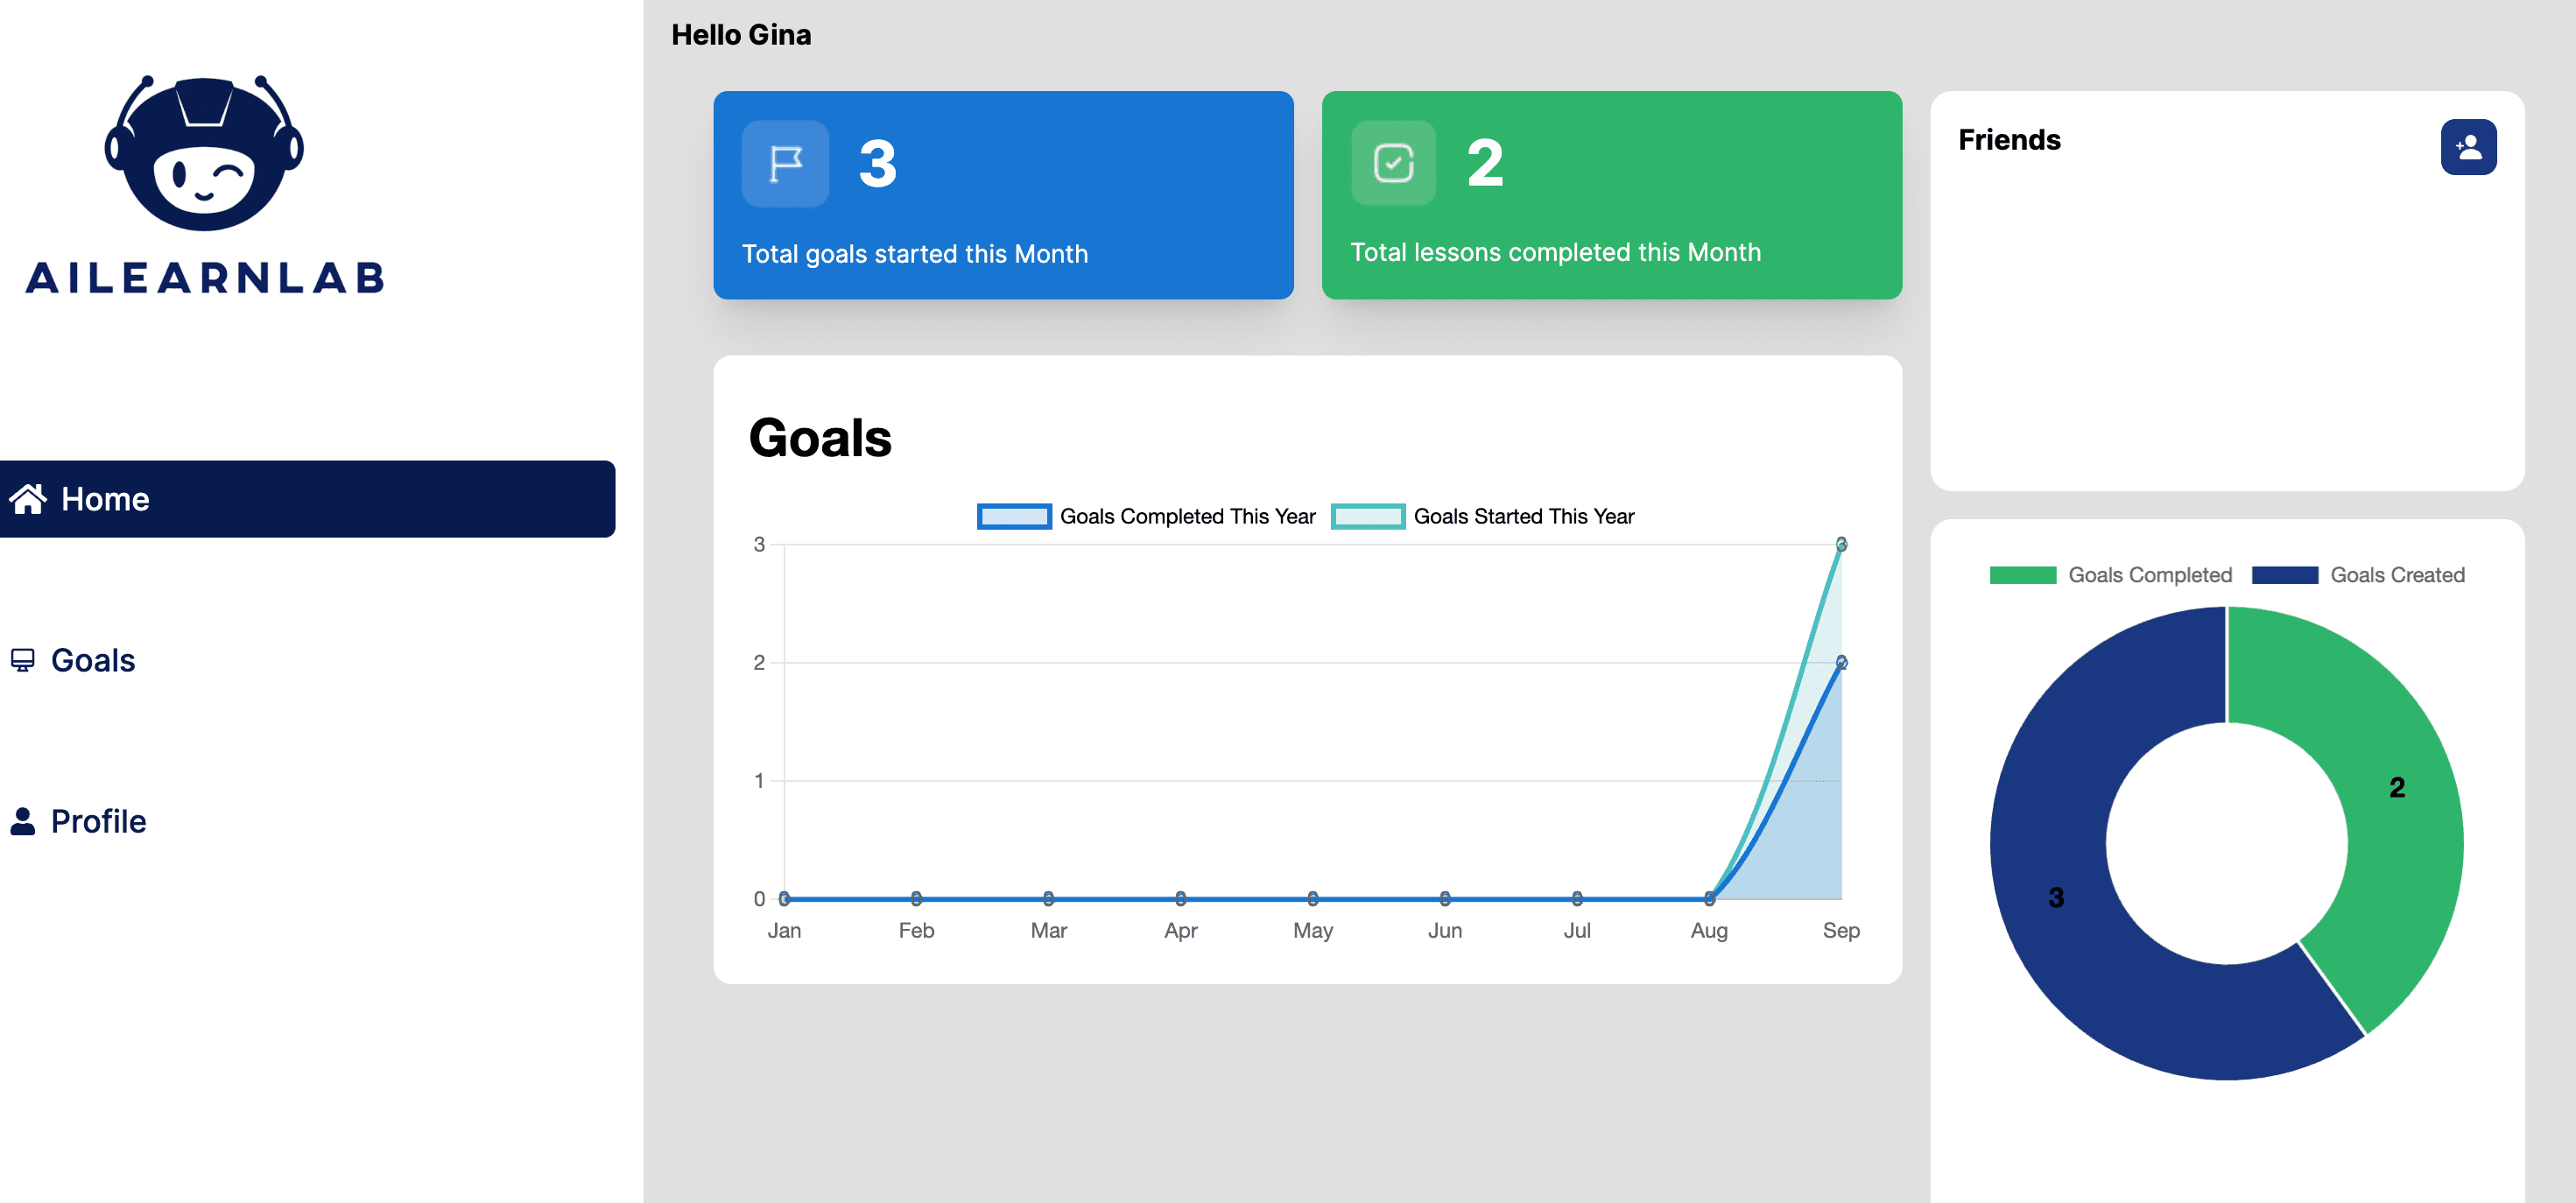The width and height of the screenshot is (2576, 1203).
Task: Click the Aug data point on chart
Action: point(1709,898)
